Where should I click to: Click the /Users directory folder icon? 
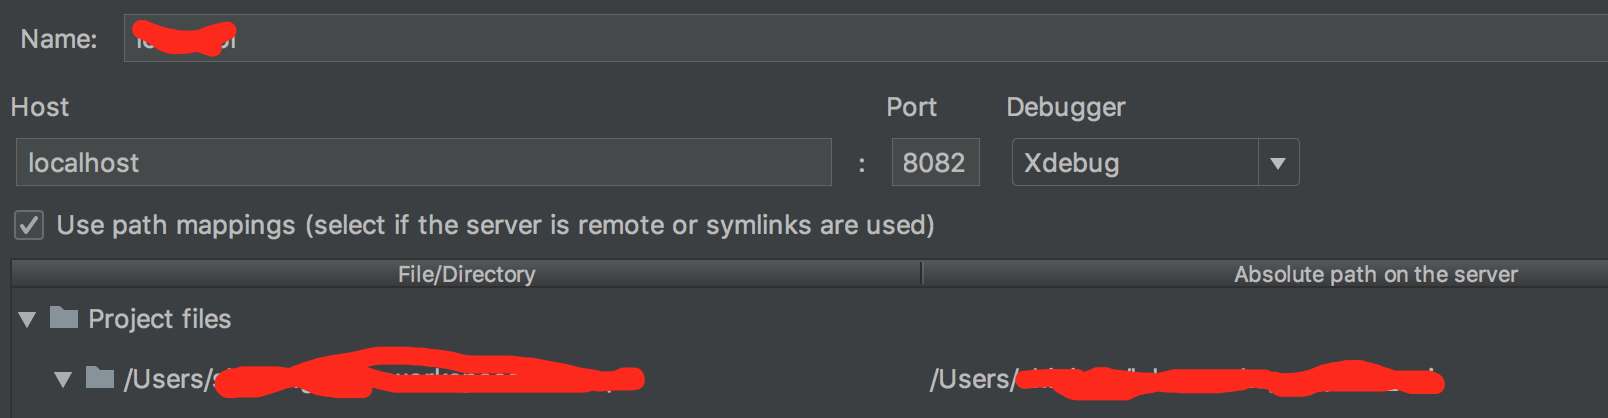[100, 378]
